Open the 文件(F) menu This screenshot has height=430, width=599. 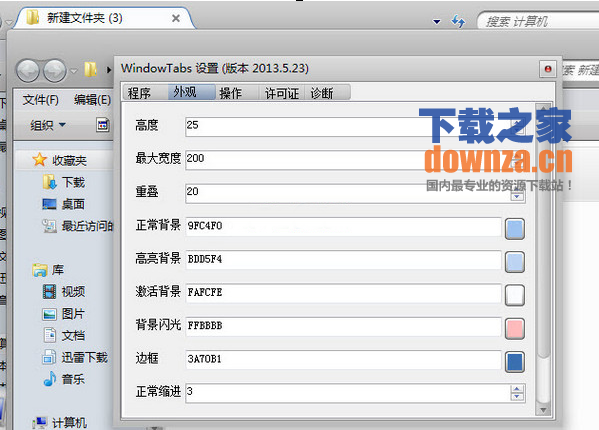coord(40,100)
